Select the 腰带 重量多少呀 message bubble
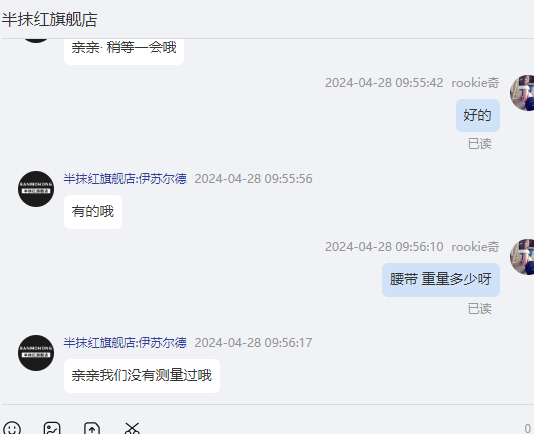The width and height of the screenshot is (534, 434). click(x=441, y=280)
